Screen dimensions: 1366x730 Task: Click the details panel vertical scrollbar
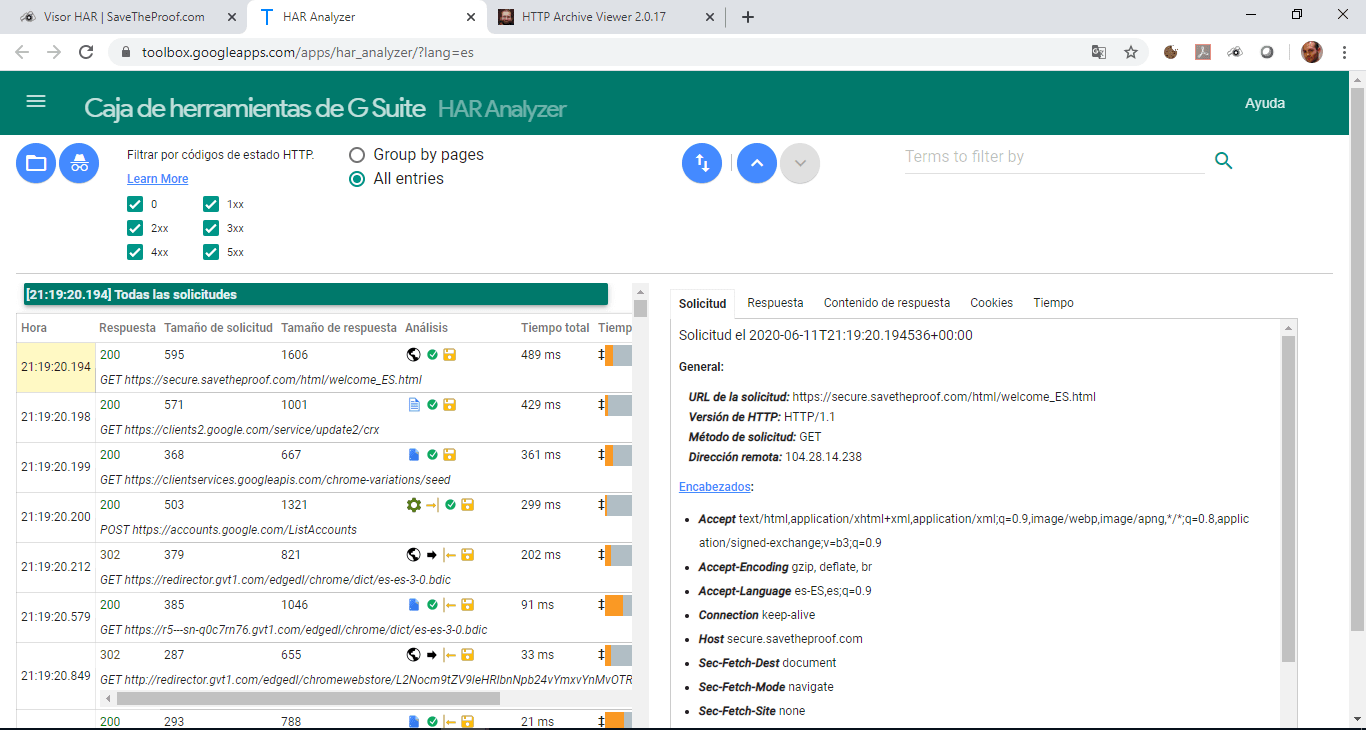1288,498
